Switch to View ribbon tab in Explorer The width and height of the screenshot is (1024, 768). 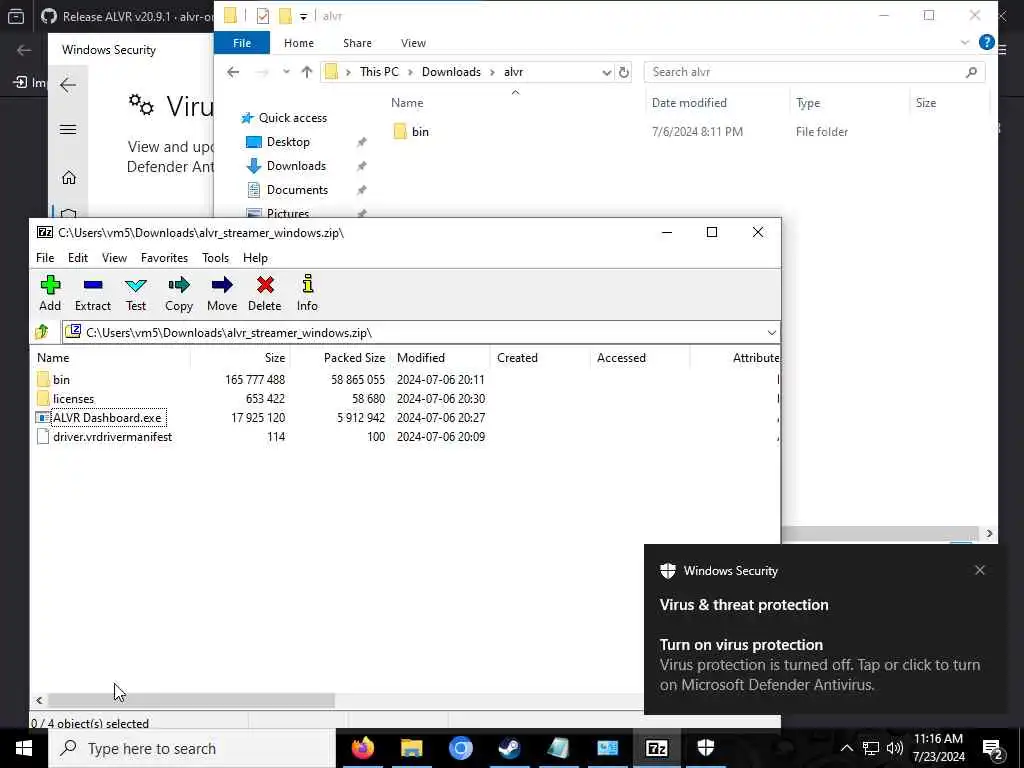(x=413, y=43)
